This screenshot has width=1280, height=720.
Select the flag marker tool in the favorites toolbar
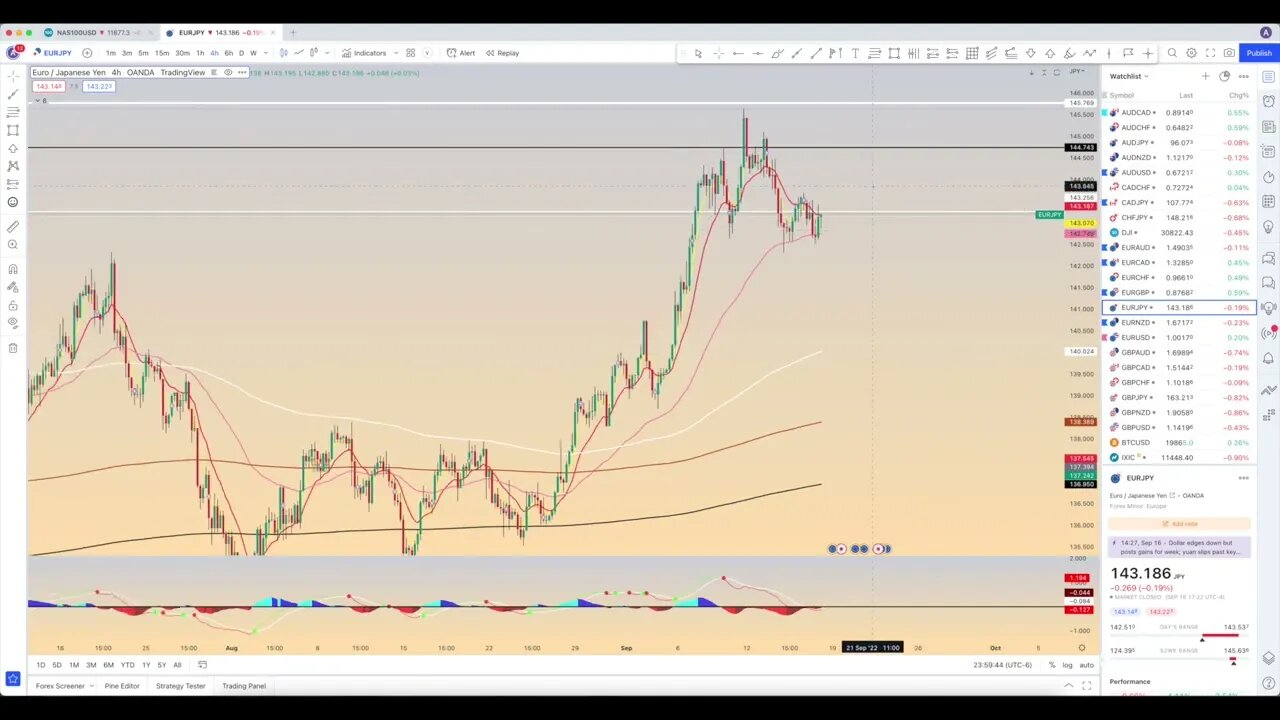[1128, 53]
